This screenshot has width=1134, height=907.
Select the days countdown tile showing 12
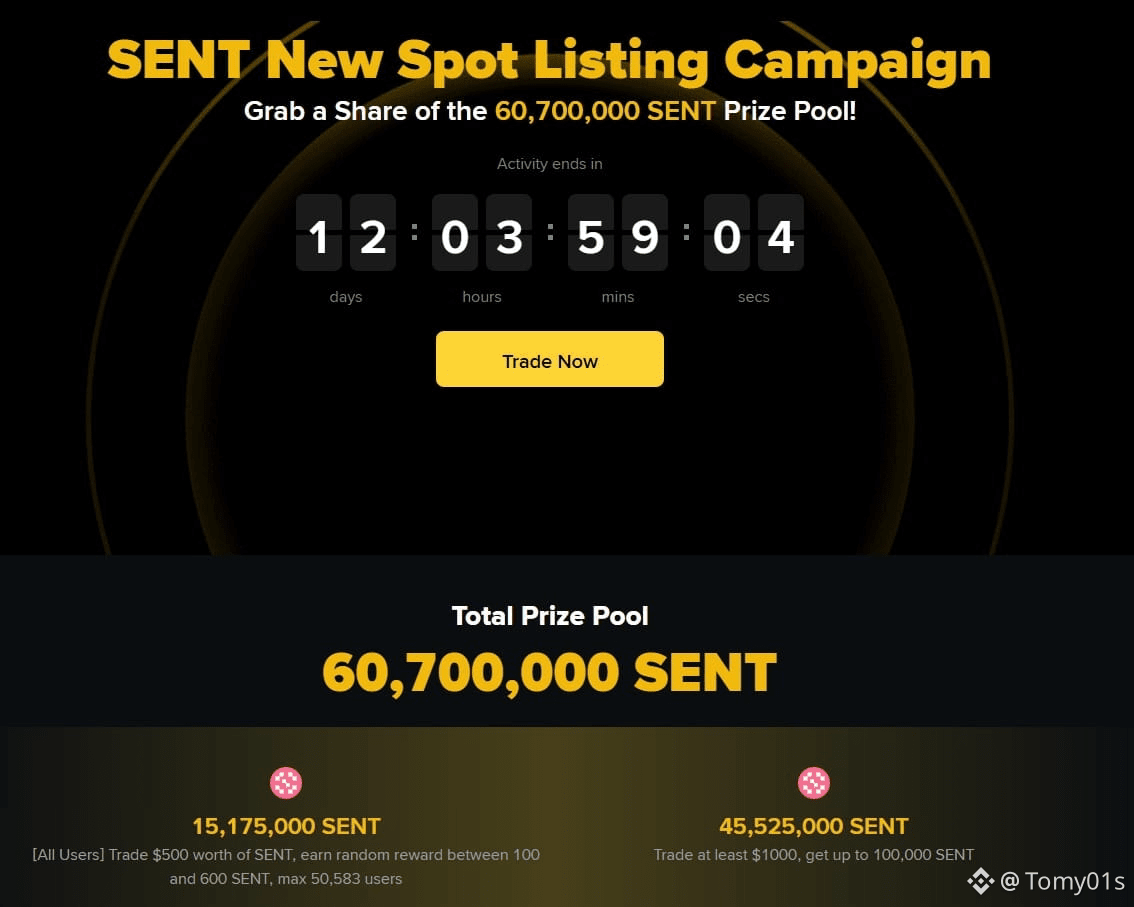(x=346, y=233)
